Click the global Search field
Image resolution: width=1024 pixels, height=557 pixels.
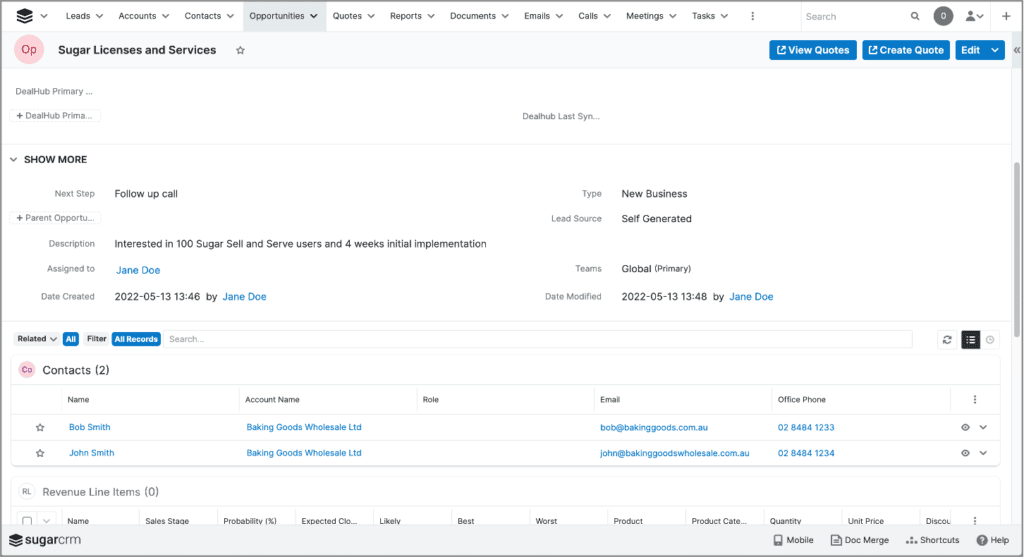pos(854,16)
